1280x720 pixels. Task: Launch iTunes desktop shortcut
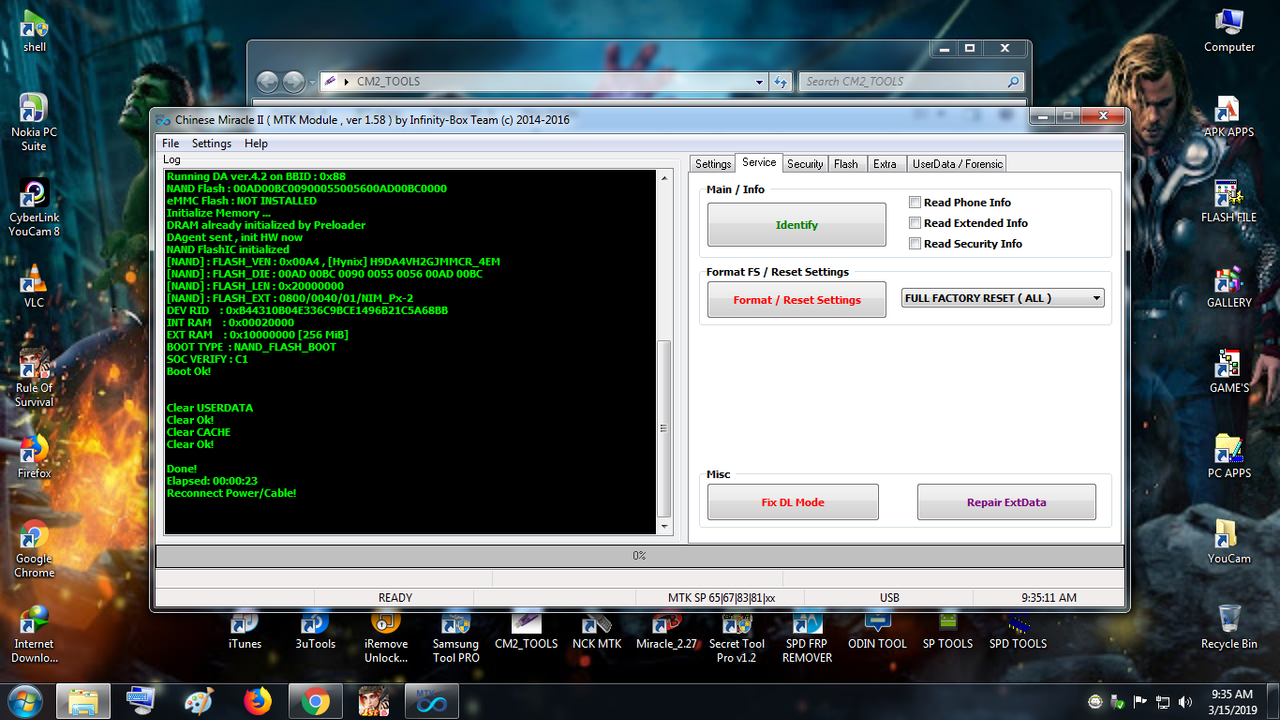point(245,630)
